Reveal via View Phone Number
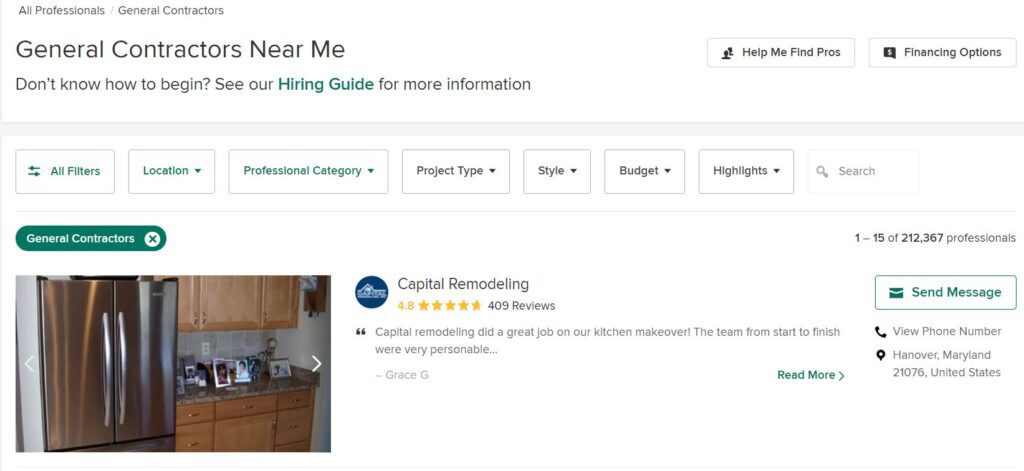1024x471 pixels. pyautogui.click(x=946, y=332)
